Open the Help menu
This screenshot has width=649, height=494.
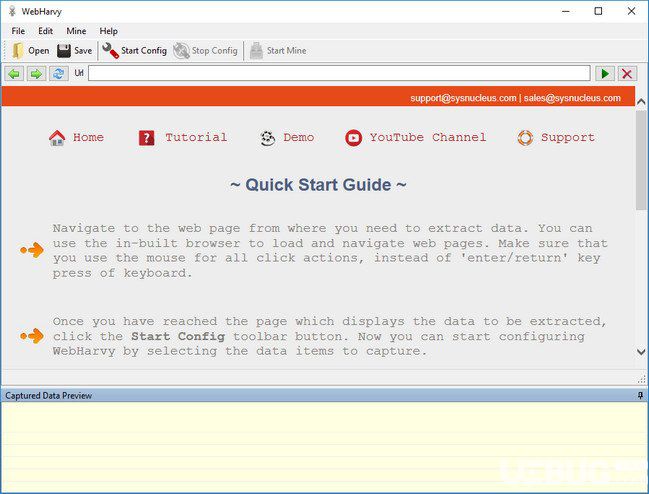(108, 31)
